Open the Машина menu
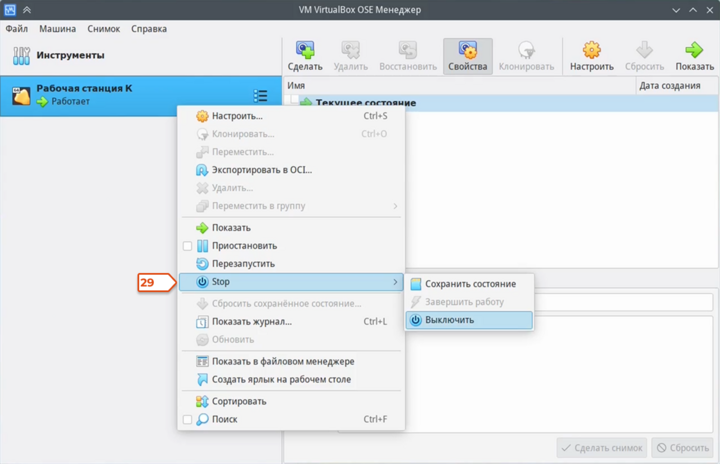Image resolution: width=720 pixels, height=464 pixels. (x=57, y=29)
